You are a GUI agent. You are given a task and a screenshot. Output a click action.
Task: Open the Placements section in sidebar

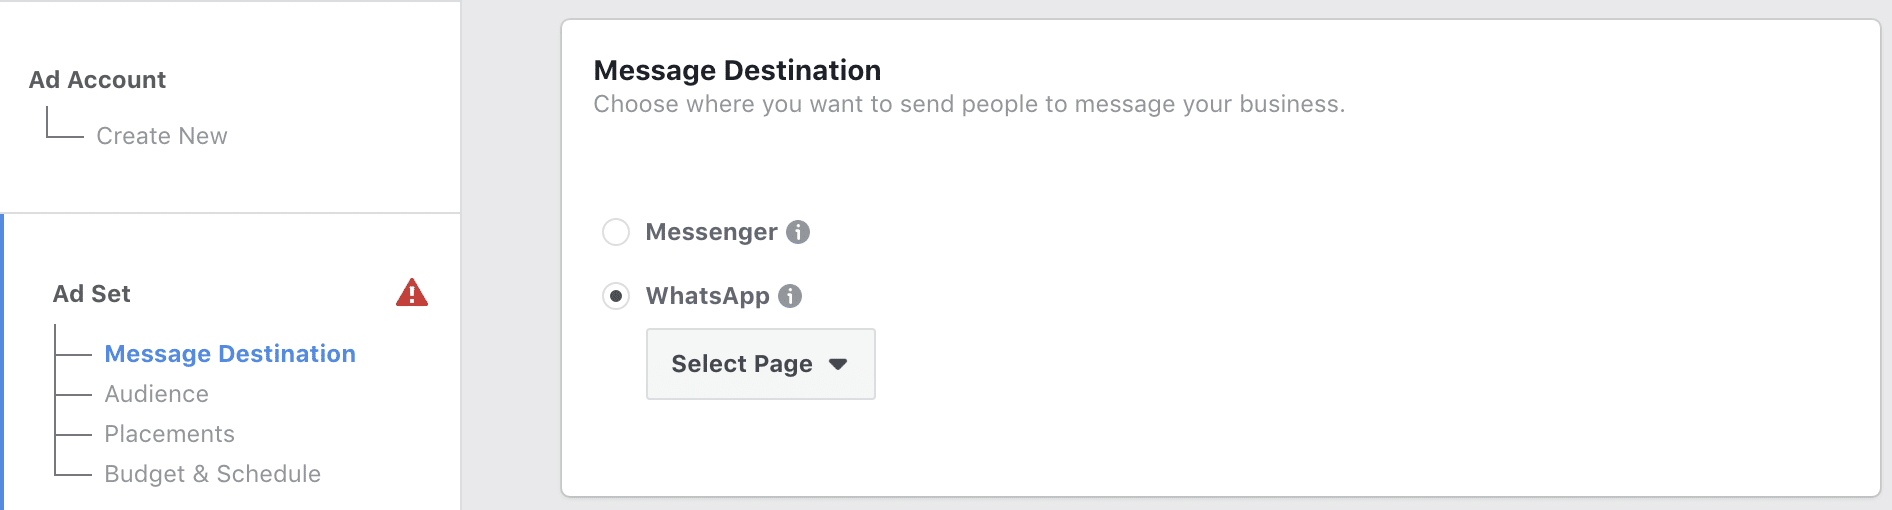pyautogui.click(x=170, y=434)
